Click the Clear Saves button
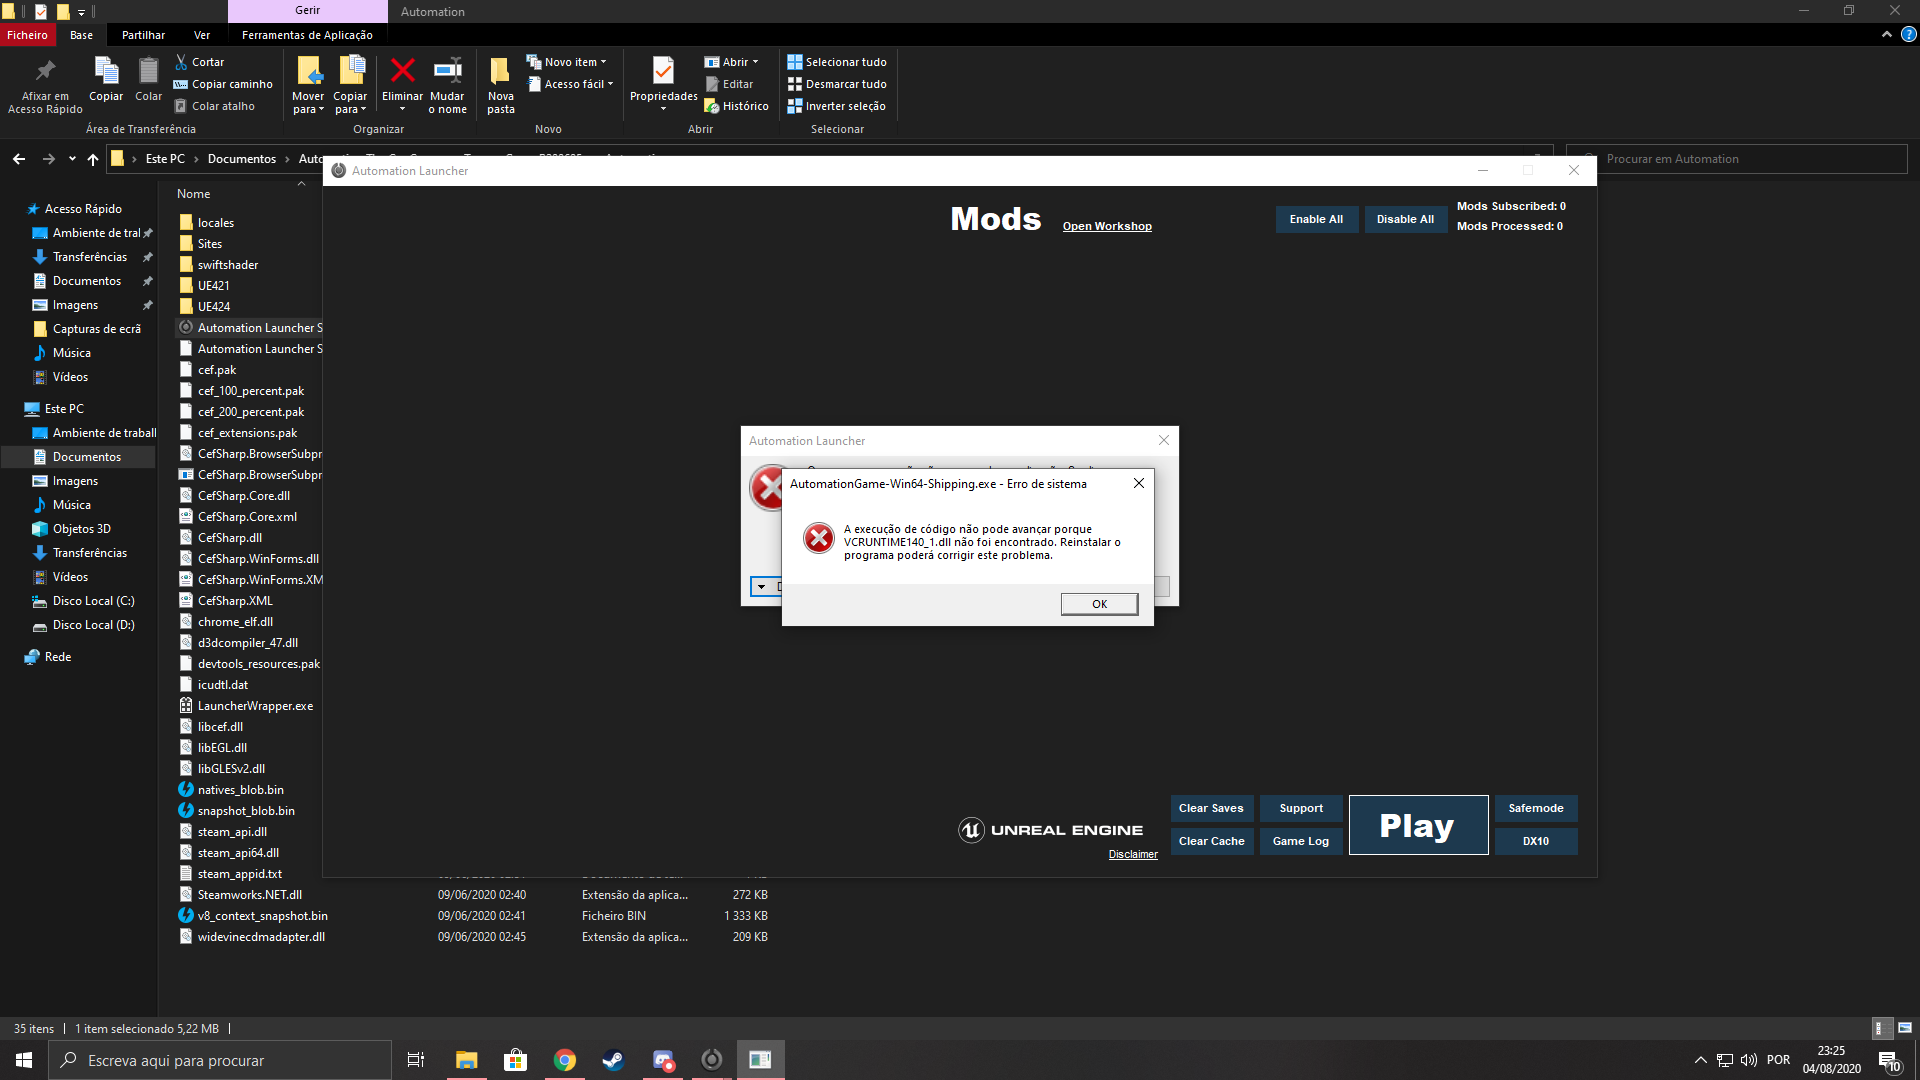 [x=1211, y=808]
